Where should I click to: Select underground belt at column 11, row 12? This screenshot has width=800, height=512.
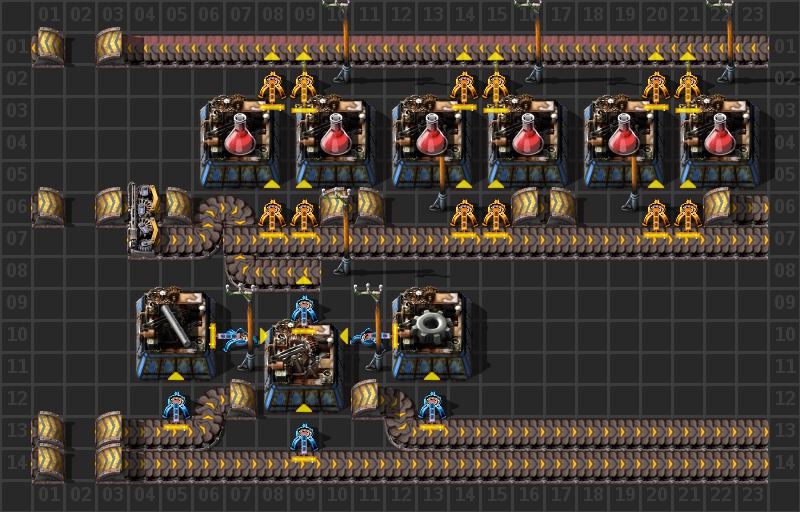365,398
